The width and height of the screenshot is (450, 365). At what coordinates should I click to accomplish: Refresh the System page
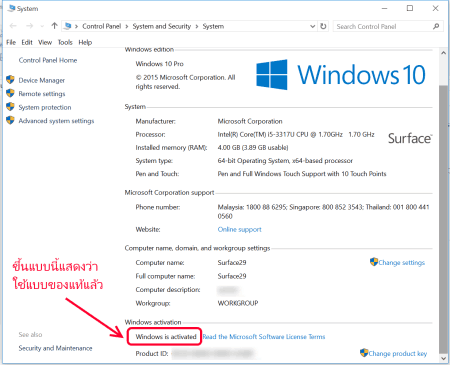323,26
